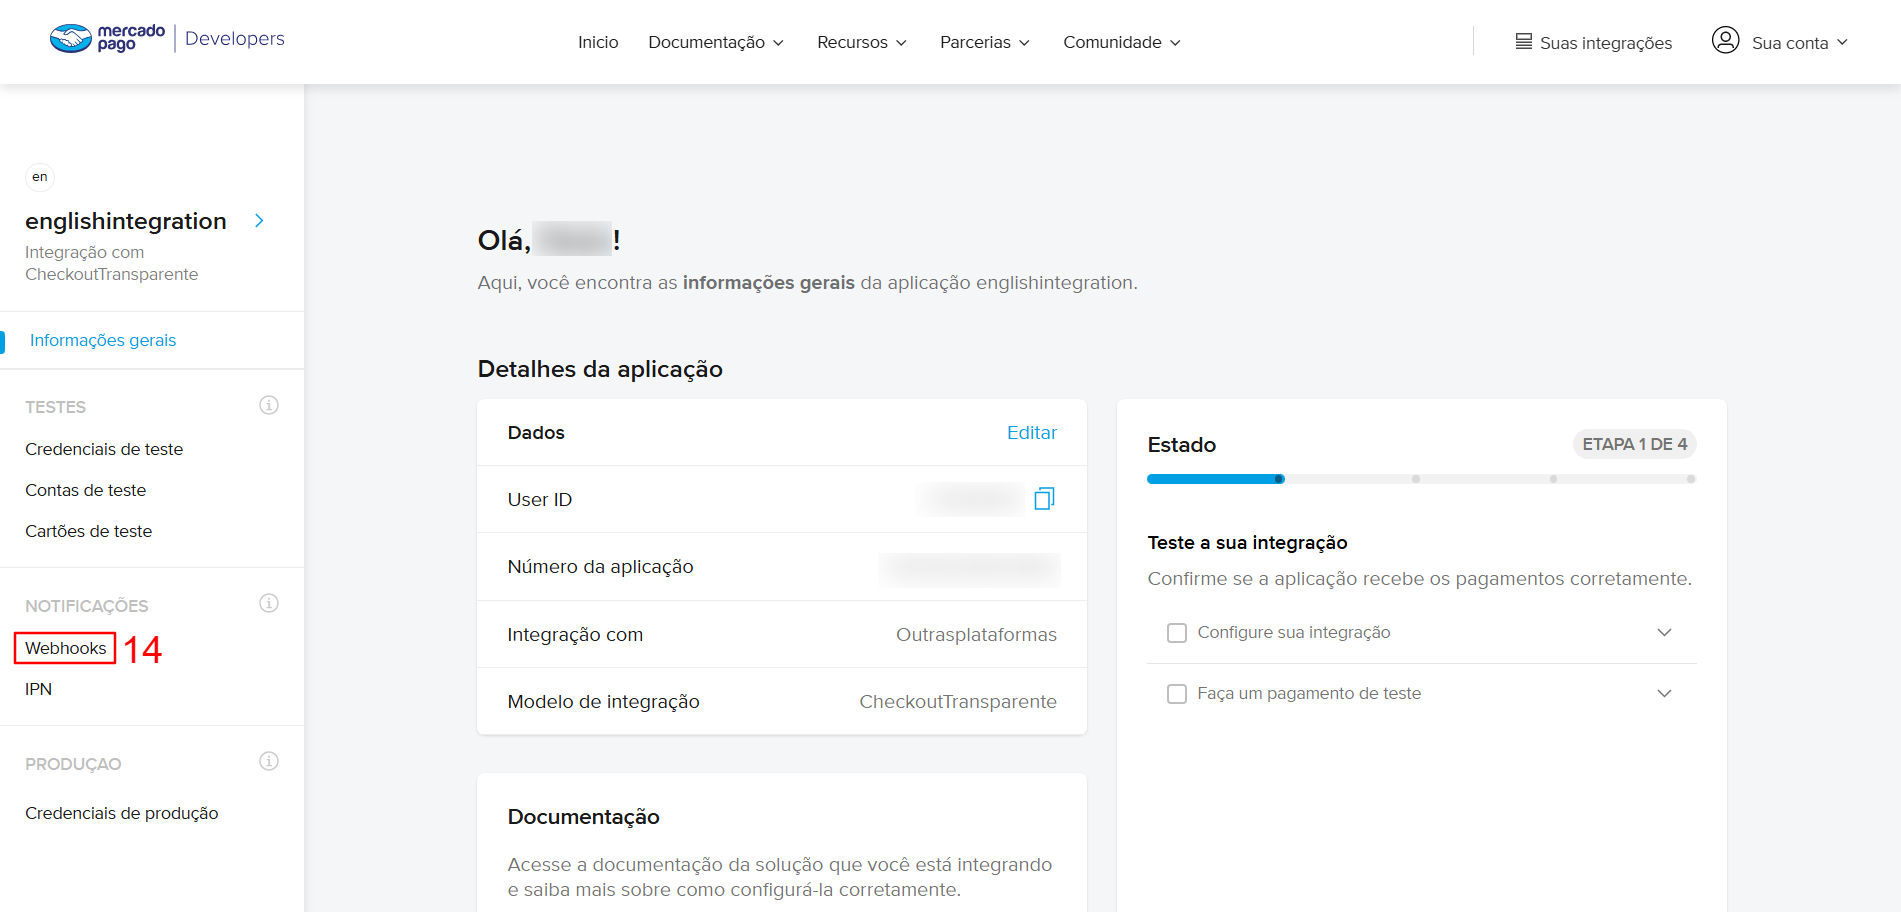Open the Sua conta dropdown

coord(1800,43)
